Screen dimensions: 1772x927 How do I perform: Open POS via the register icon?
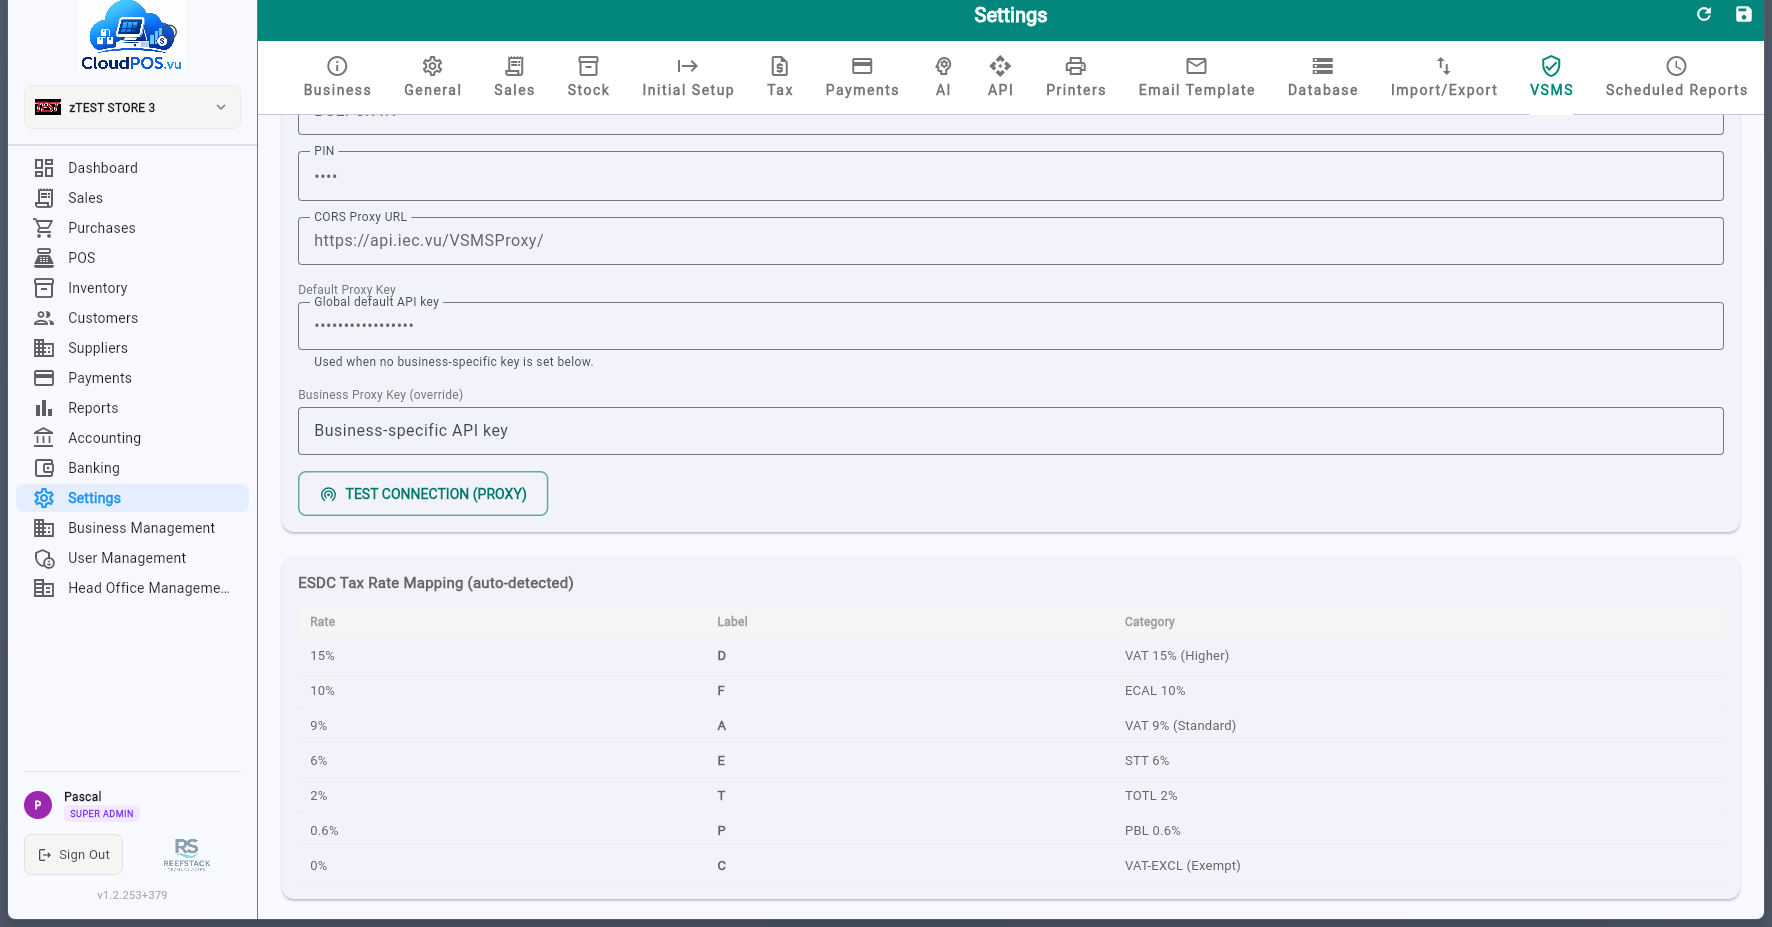[x=44, y=258]
